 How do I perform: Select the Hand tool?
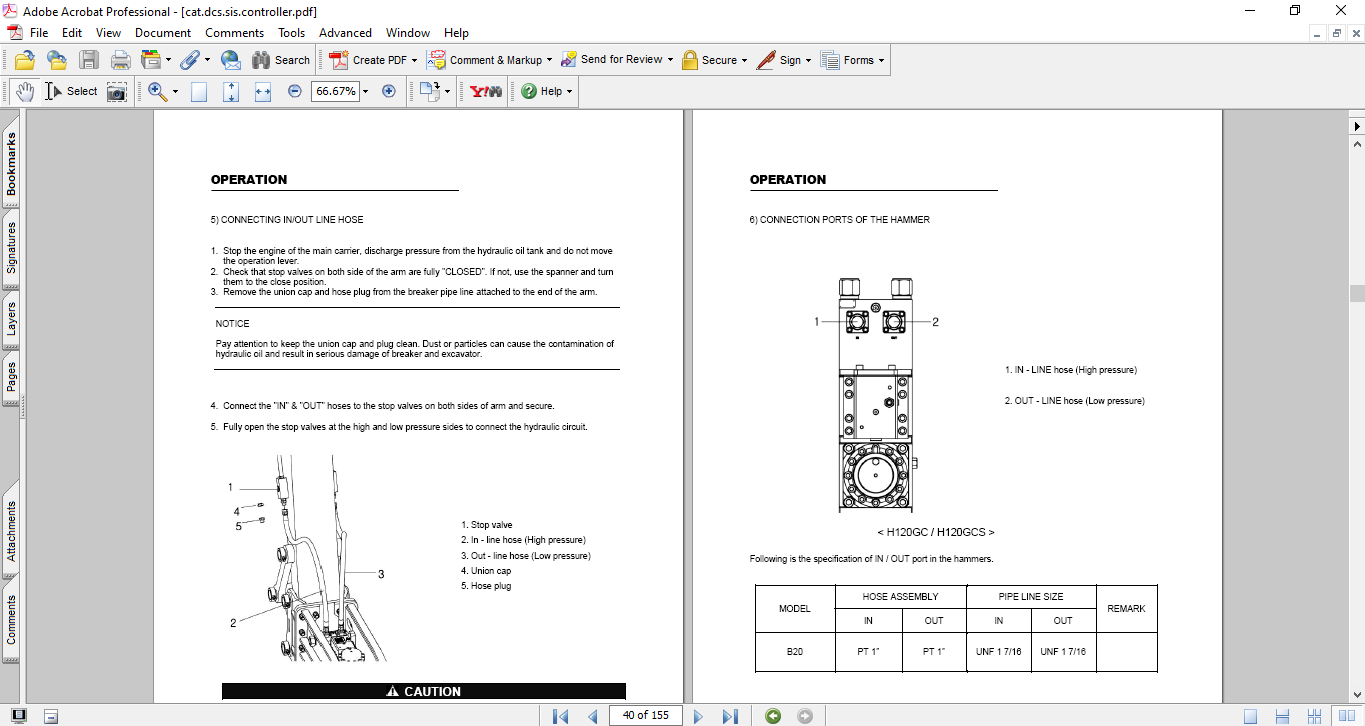25,91
